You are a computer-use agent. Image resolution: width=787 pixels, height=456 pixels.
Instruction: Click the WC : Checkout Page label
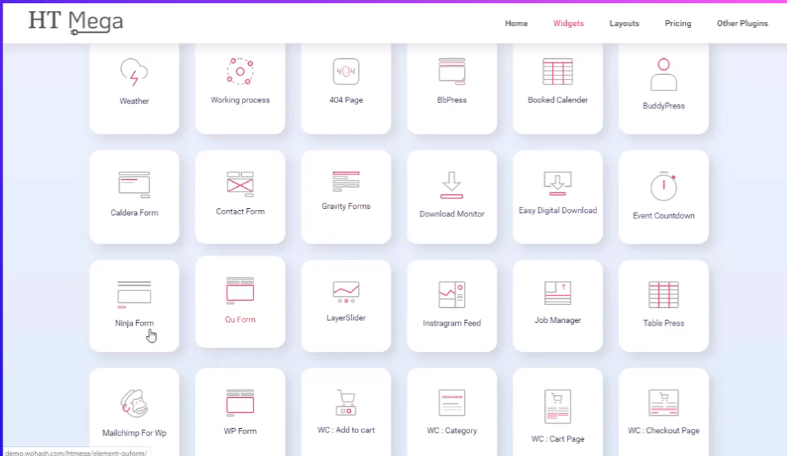pyautogui.click(x=664, y=430)
